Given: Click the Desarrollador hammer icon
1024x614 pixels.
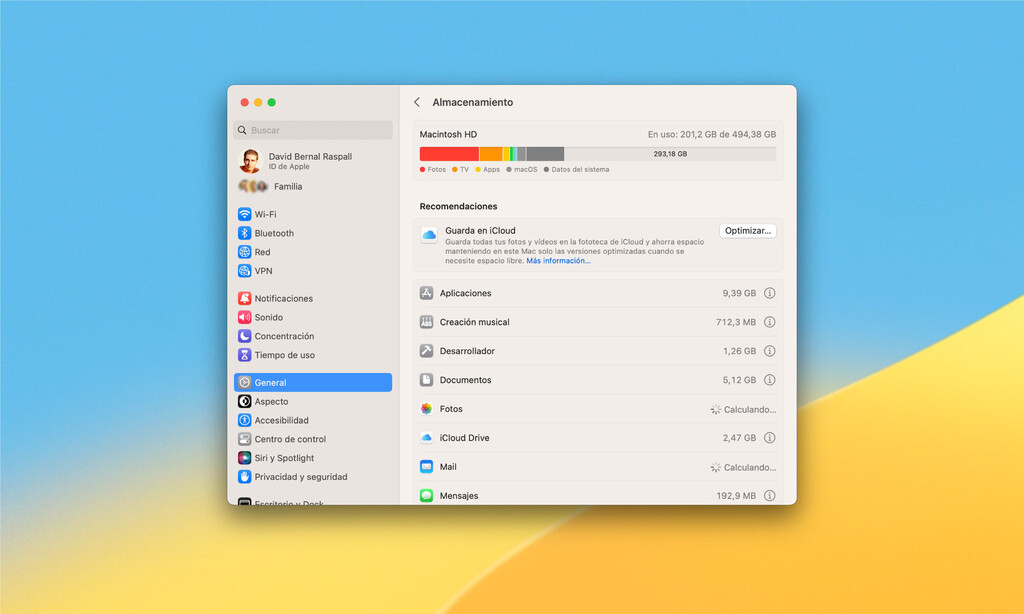Looking at the screenshot, I should pos(426,351).
